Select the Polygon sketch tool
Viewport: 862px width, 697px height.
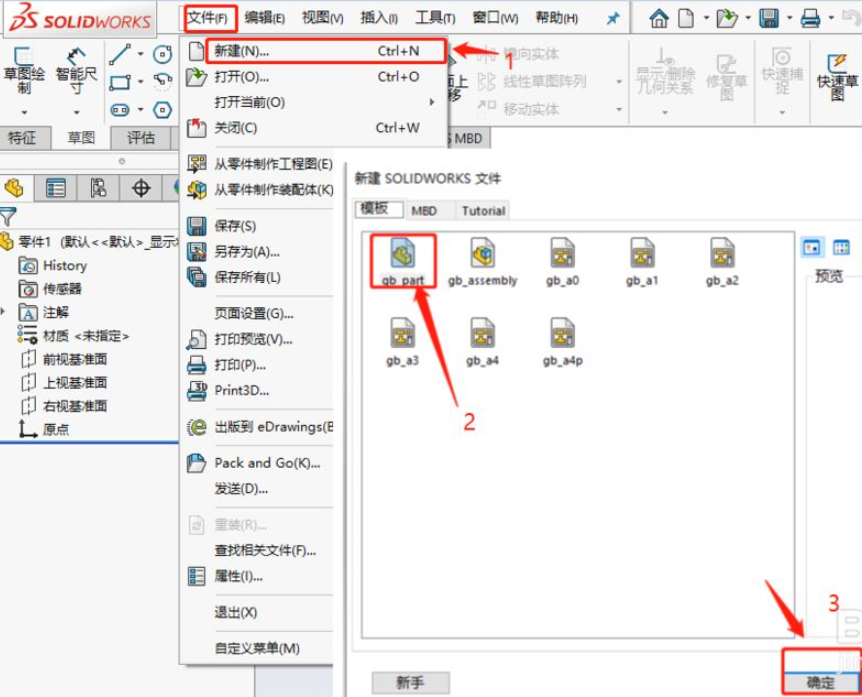[x=162, y=110]
